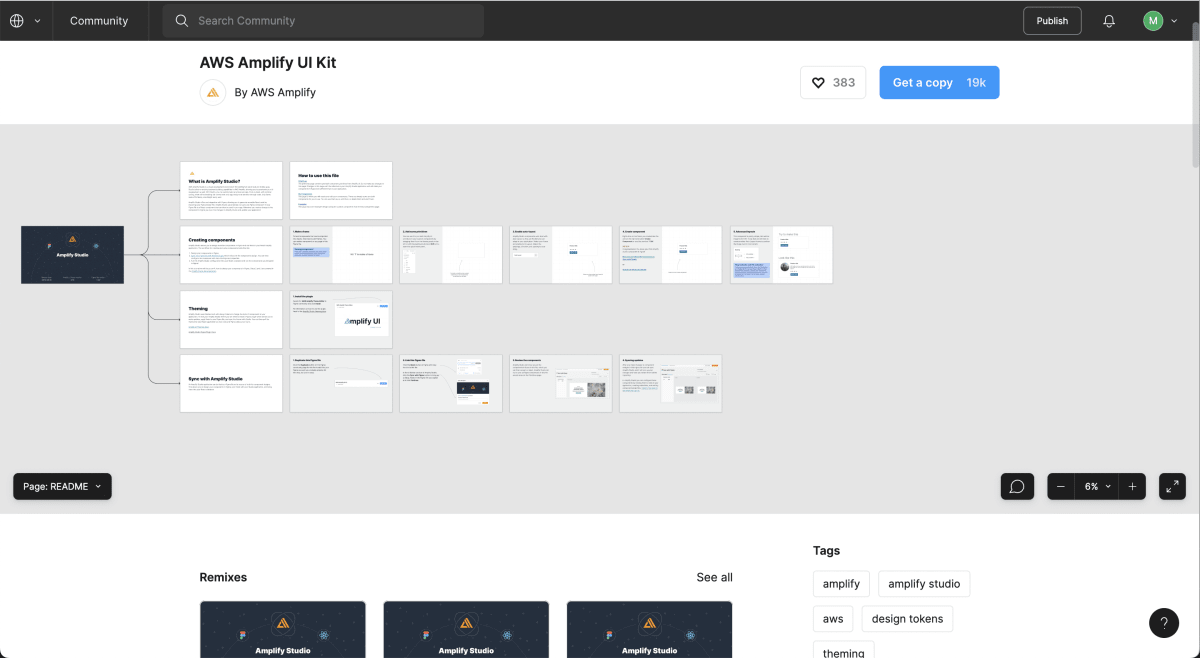Click the Tags heading
The width and height of the screenshot is (1200, 658).
coord(826,550)
